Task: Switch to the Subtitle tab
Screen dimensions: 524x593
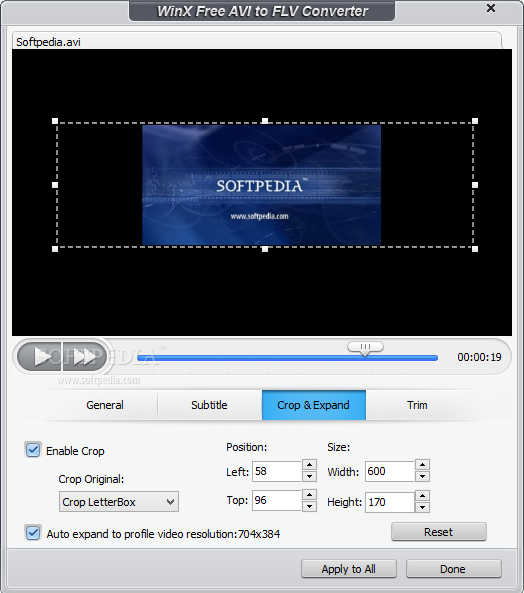Action: pos(209,405)
